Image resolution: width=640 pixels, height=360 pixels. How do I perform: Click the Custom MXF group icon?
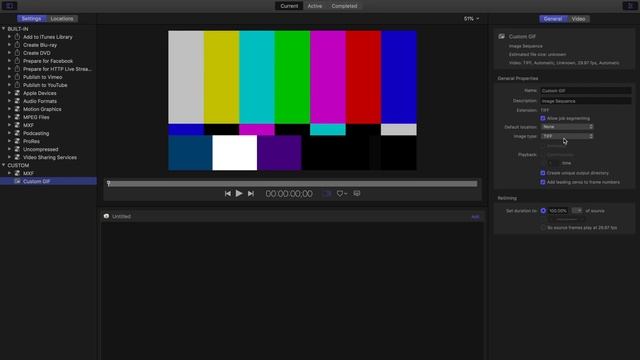17,173
